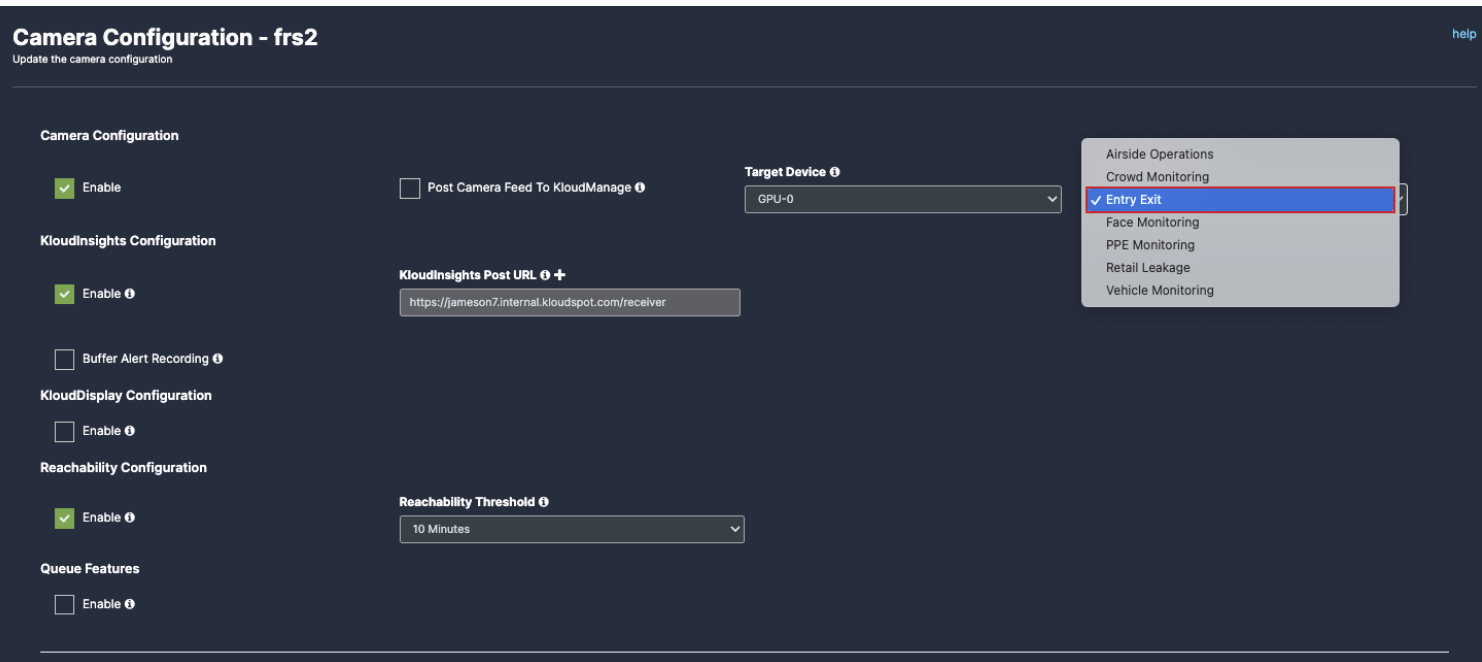Click info icon beside Buffer Alert Recording
The width and height of the screenshot is (1482, 662).
pos(218,358)
